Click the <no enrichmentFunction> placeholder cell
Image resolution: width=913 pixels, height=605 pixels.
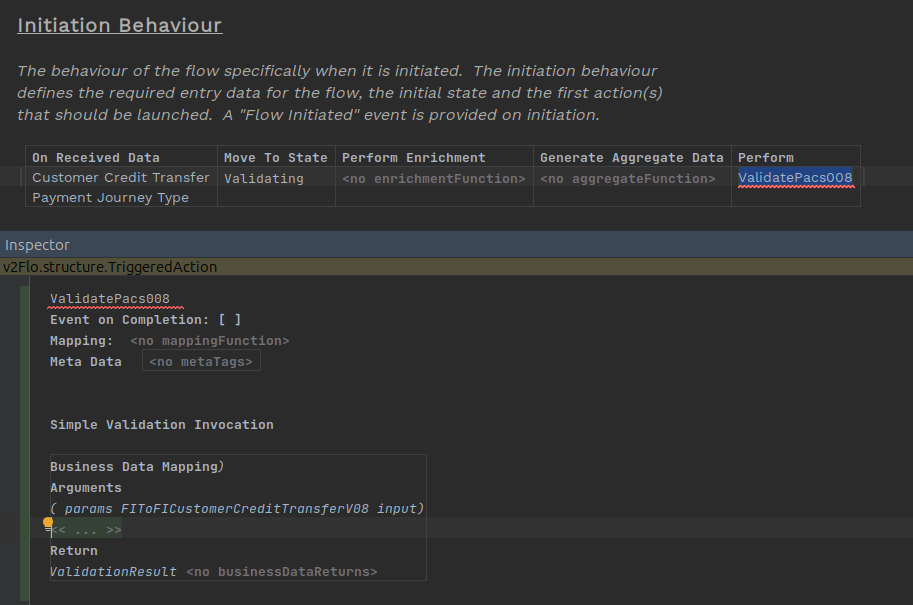point(433,179)
